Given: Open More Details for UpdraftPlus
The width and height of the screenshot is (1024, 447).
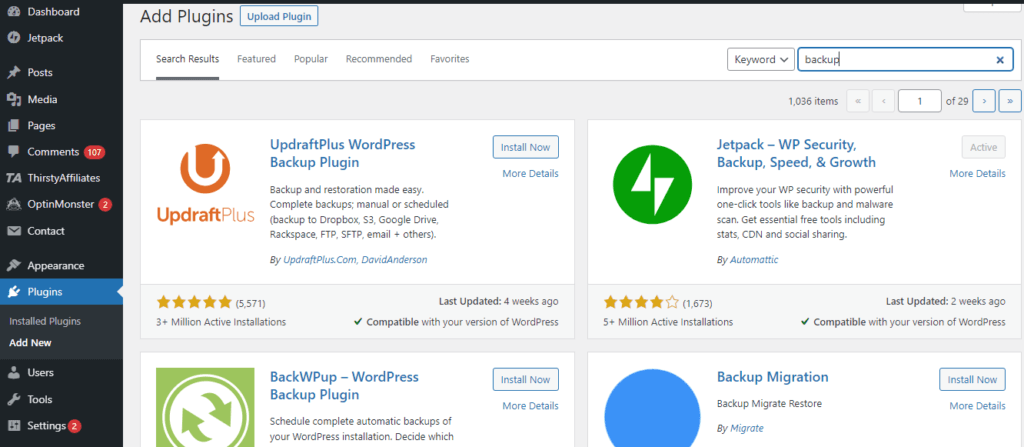Looking at the screenshot, I should tap(530, 174).
